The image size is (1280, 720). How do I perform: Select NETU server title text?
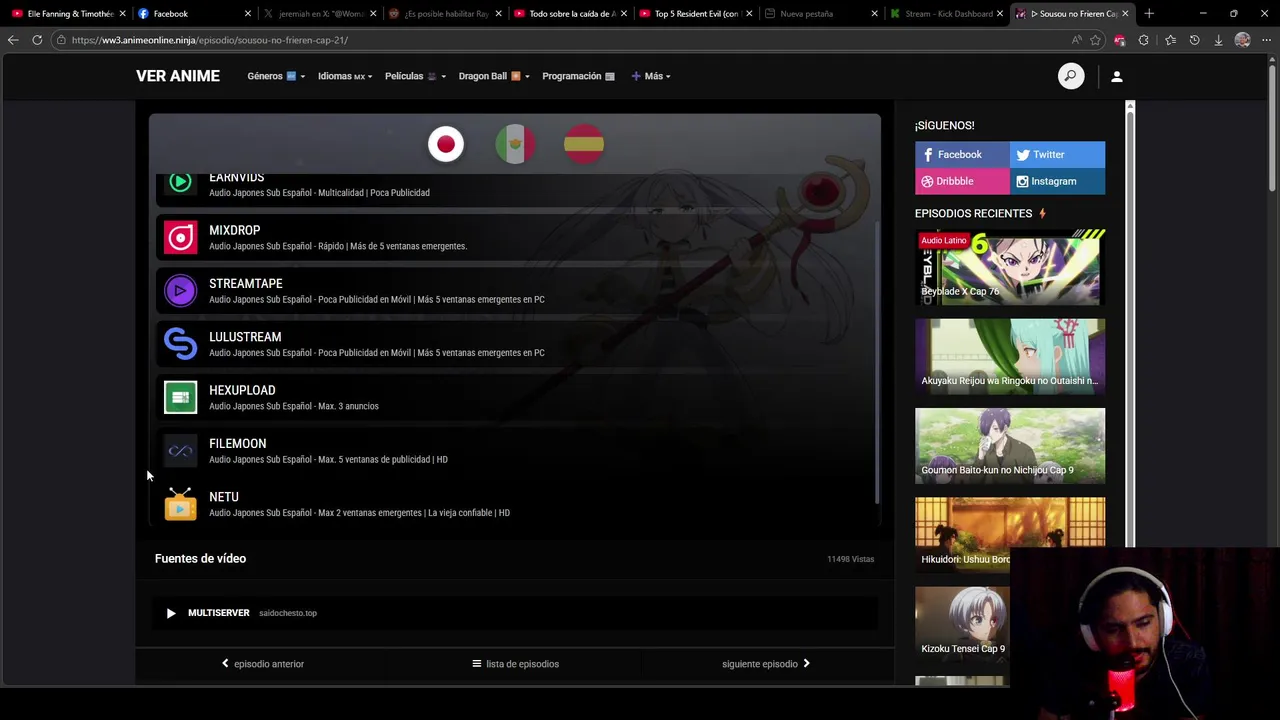coord(224,497)
